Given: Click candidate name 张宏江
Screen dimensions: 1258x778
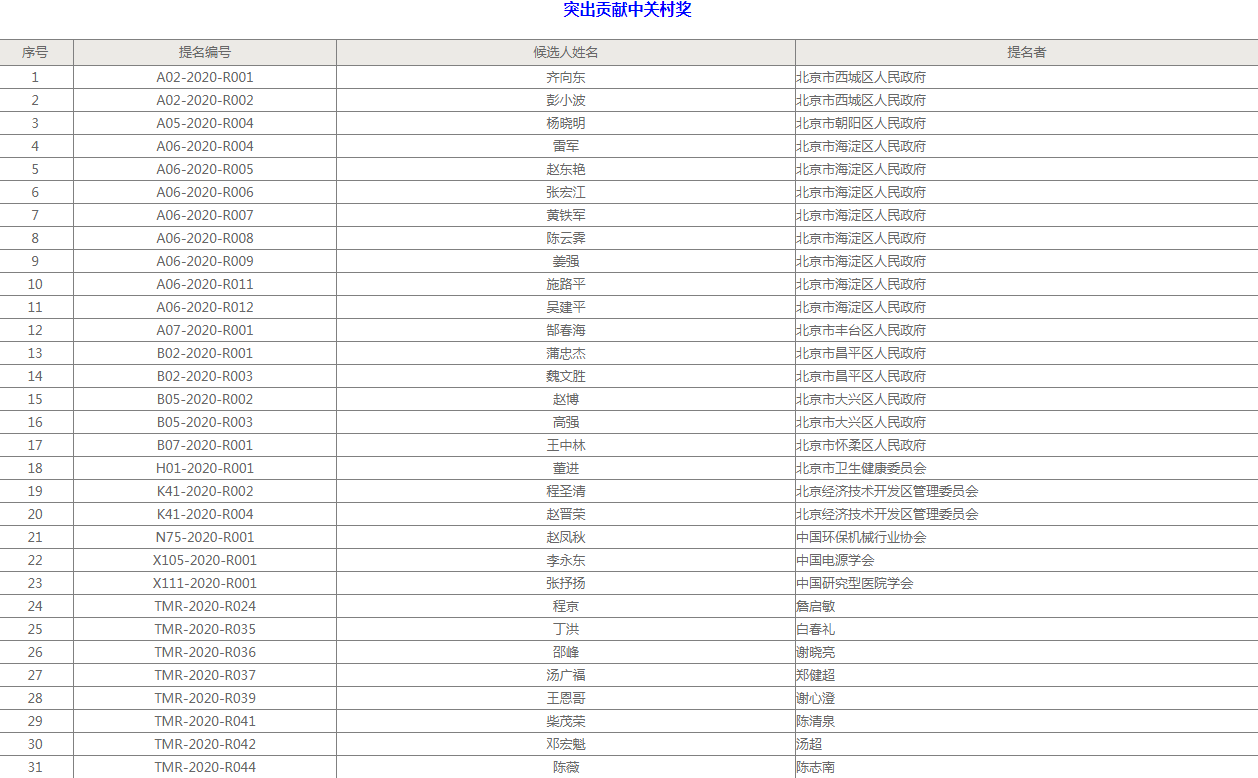Looking at the screenshot, I should (566, 192).
